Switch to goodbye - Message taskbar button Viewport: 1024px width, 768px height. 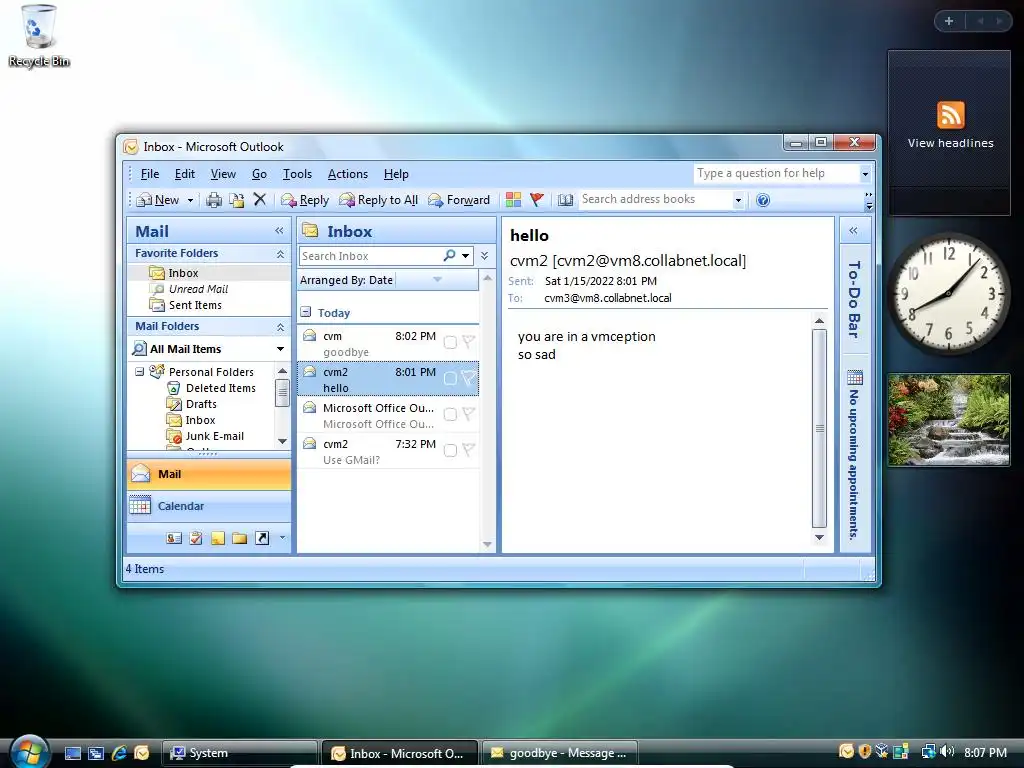(559, 753)
